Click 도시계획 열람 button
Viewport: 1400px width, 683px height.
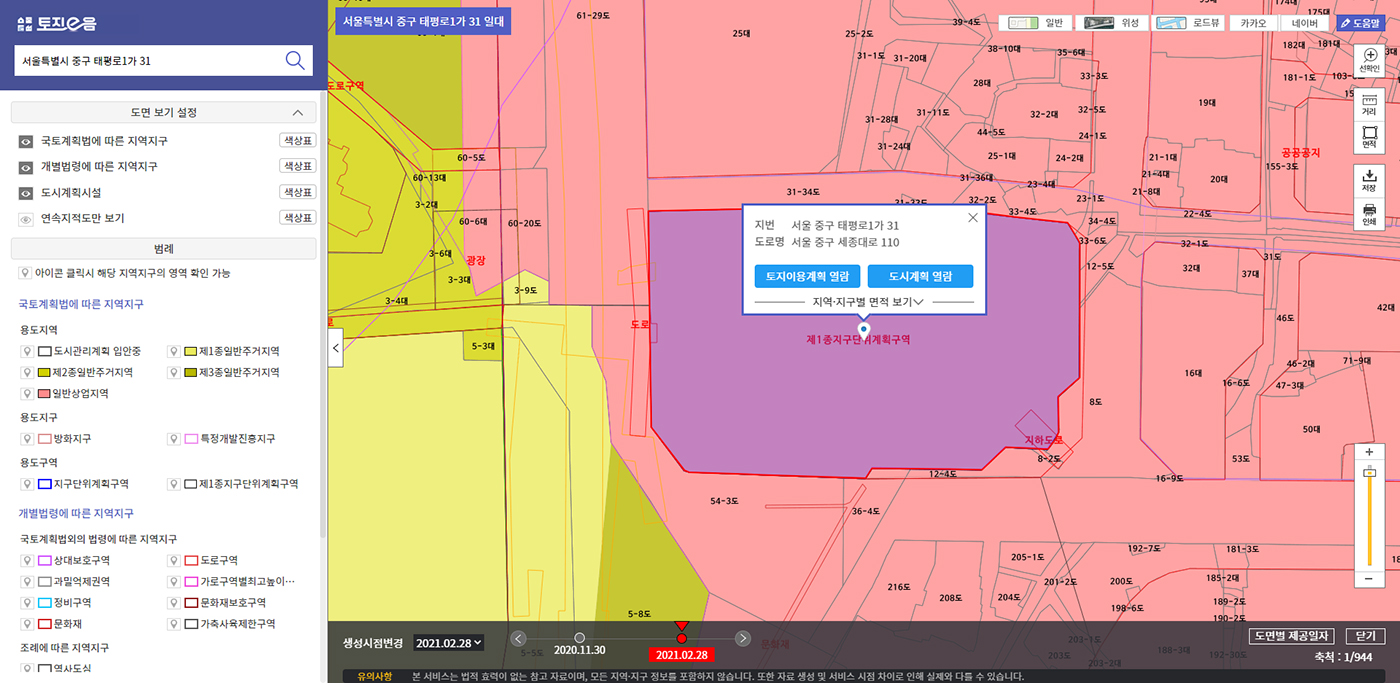920,276
